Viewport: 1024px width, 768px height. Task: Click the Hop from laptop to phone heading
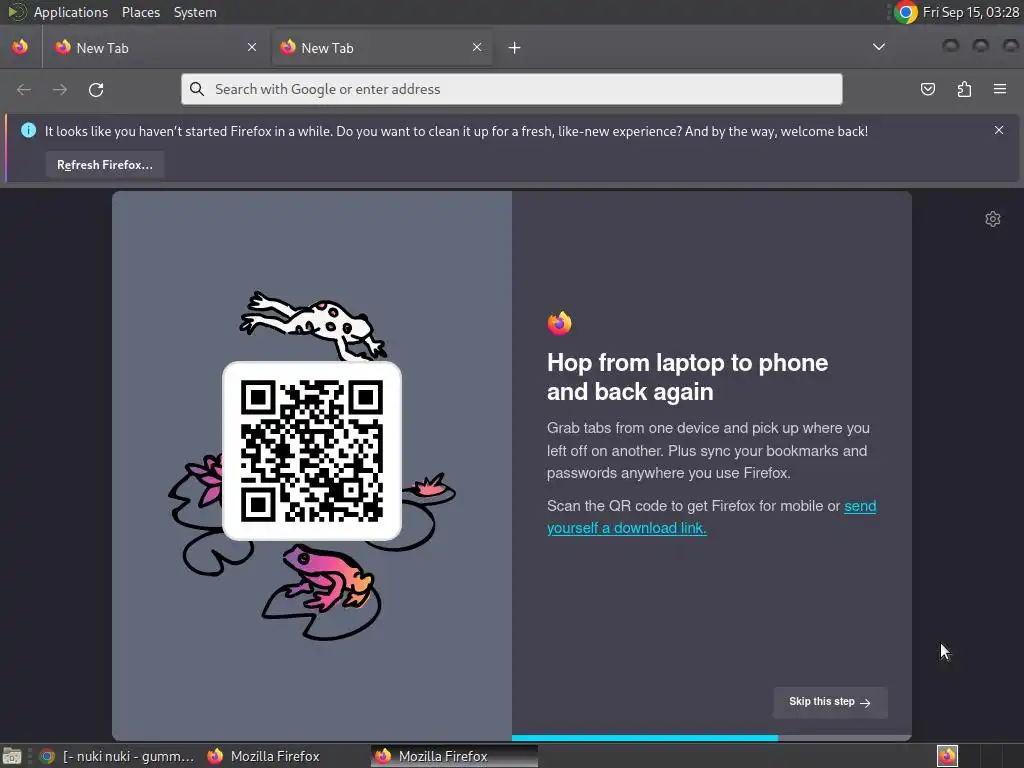tap(687, 377)
